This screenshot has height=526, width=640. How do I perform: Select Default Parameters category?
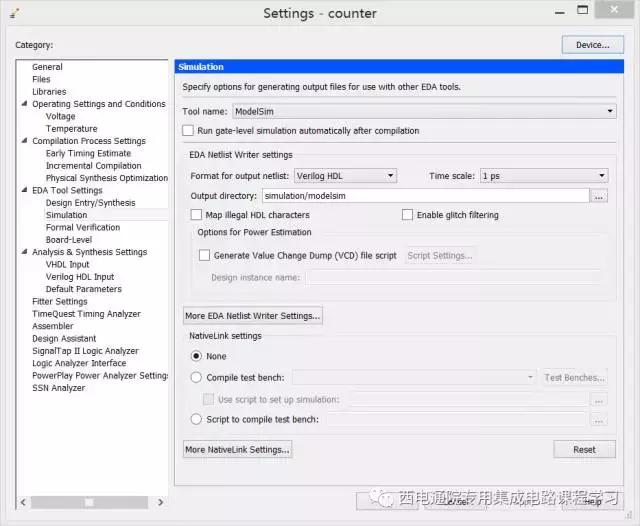(x=84, y=289)
